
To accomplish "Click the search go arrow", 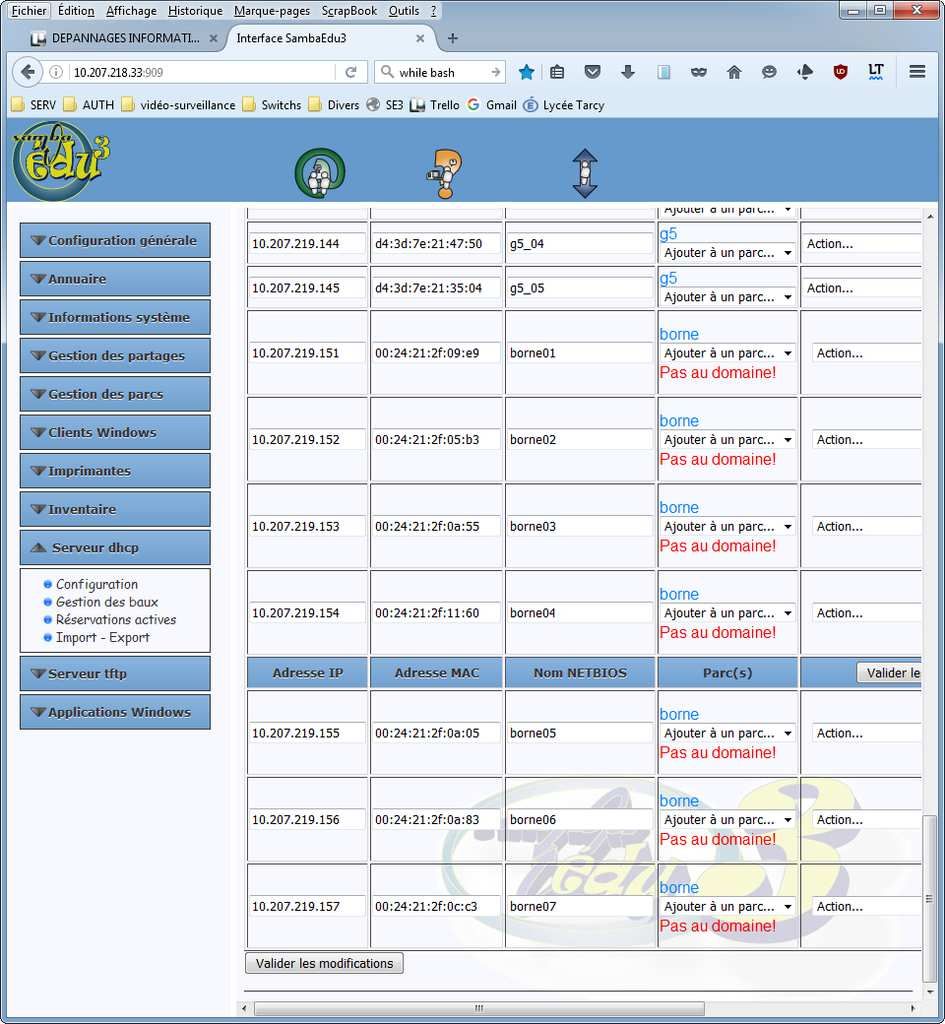I will (x=496, y=72).
